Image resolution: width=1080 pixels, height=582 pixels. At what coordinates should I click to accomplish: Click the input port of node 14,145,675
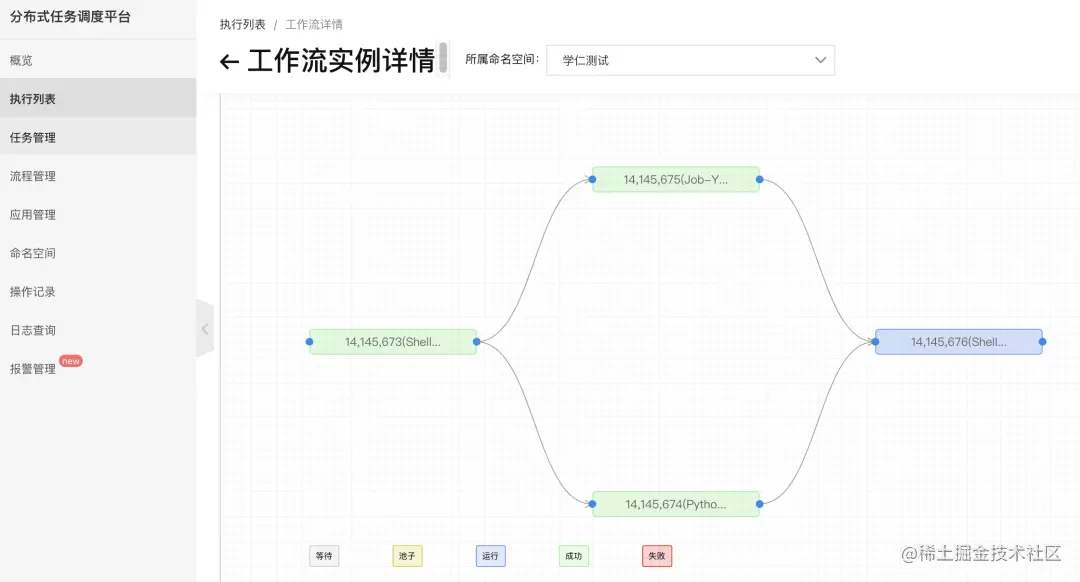coord(592,179)
